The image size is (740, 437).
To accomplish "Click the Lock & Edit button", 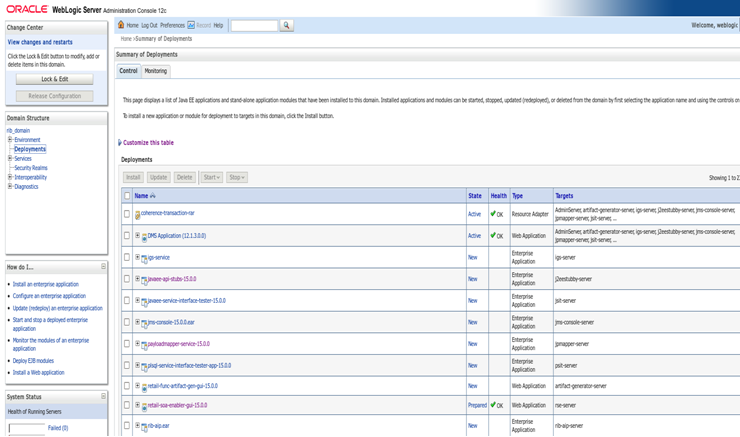I will (55, 79).
